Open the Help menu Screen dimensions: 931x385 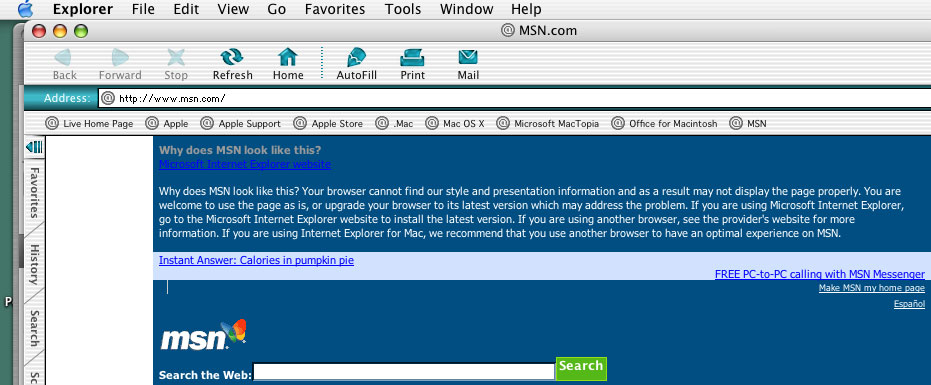[x=526, y=9]
